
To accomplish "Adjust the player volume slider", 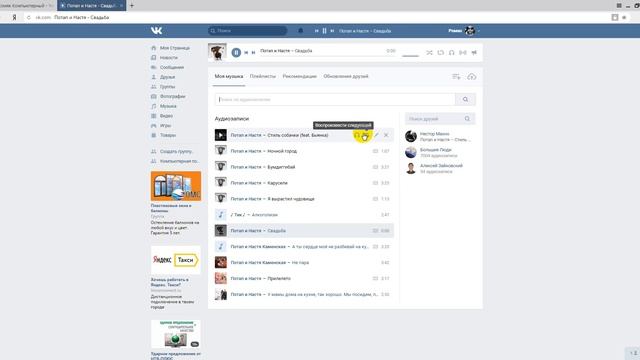I will tap(410, 56).
